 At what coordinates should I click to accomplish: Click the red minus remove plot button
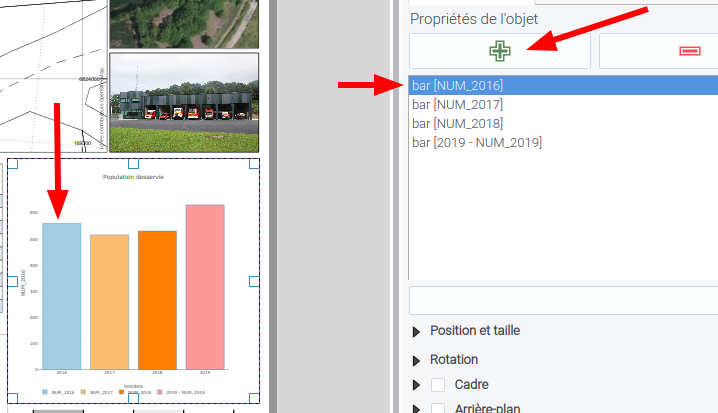(x=658, y=51)
